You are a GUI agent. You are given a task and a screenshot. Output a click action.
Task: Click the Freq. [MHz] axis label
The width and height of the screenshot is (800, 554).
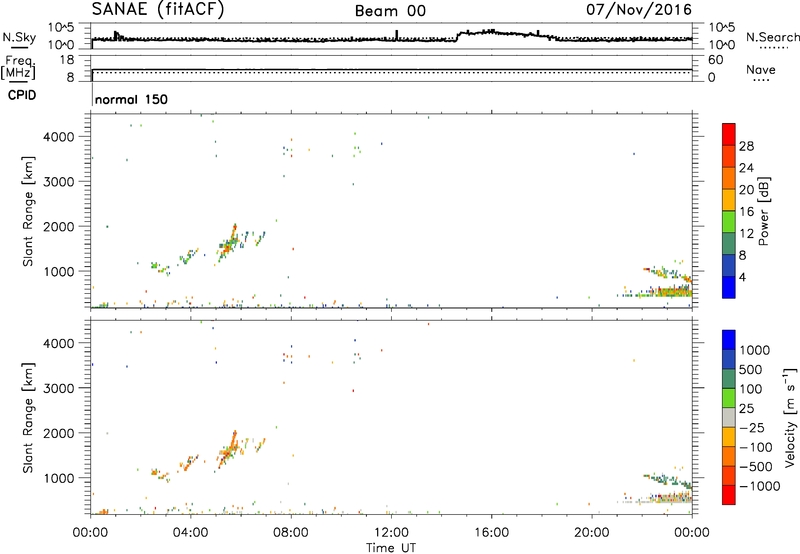(19, 67)
